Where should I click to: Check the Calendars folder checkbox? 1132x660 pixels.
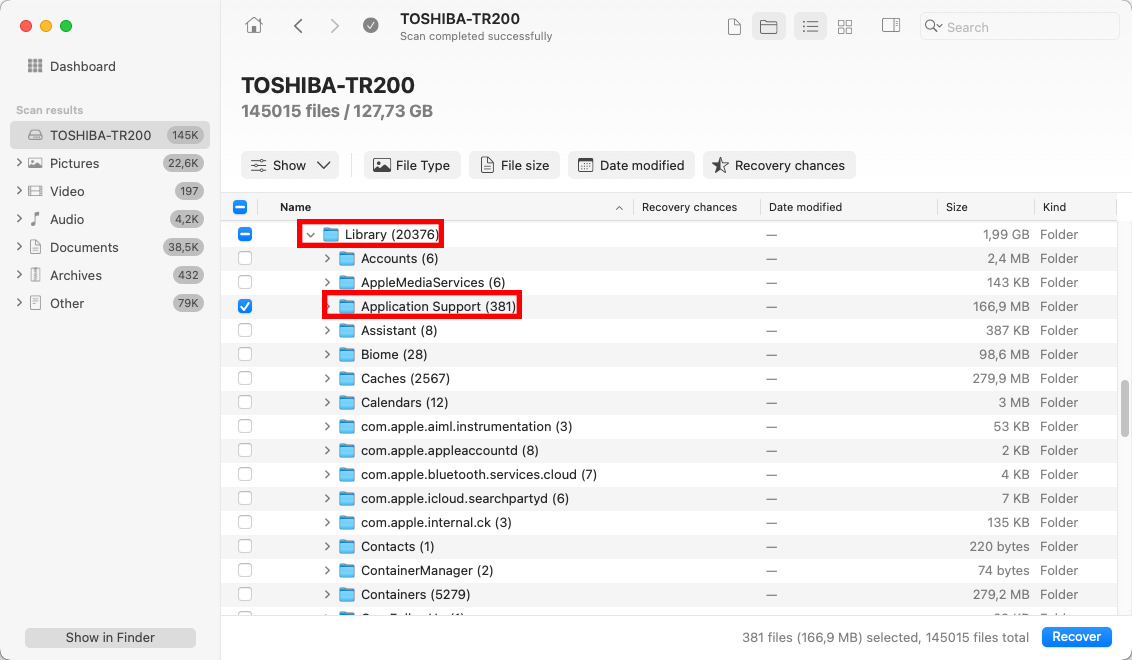pos(245,401)
